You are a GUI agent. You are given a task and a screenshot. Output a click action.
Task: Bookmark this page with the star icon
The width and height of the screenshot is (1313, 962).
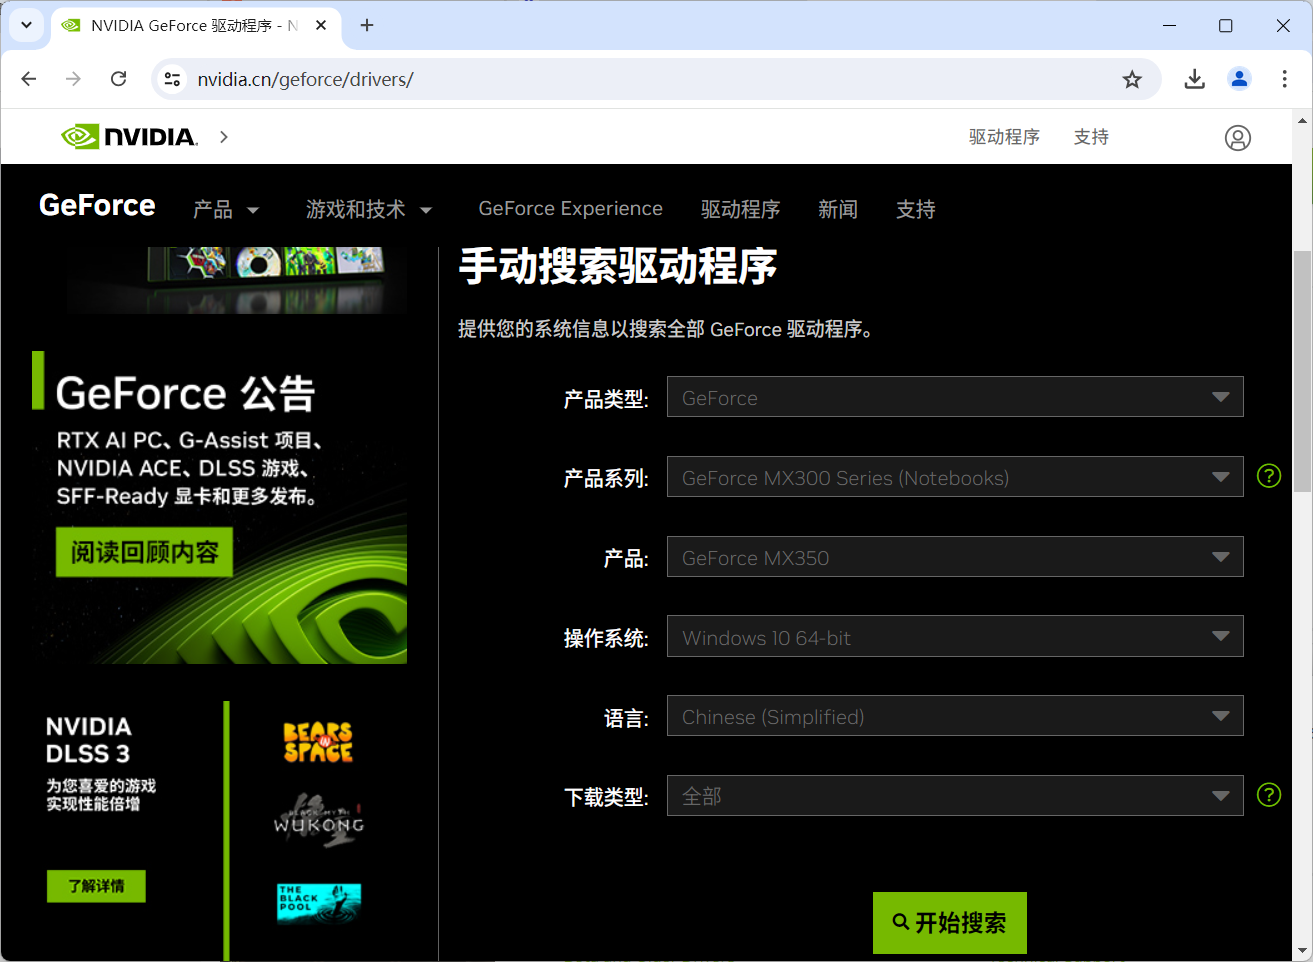click(1132, 79)
